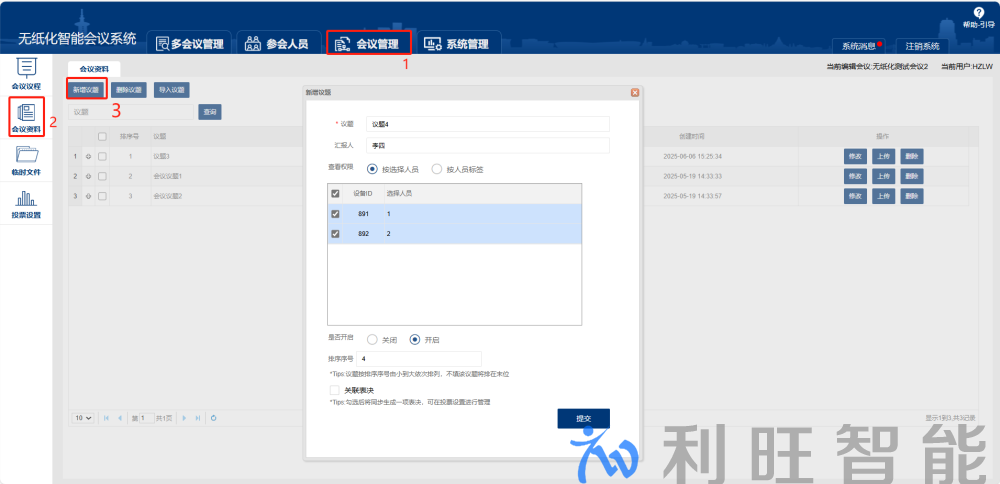Click 修改 for the 会议议题1 row

pyautogui.click(x=855, y=176)
